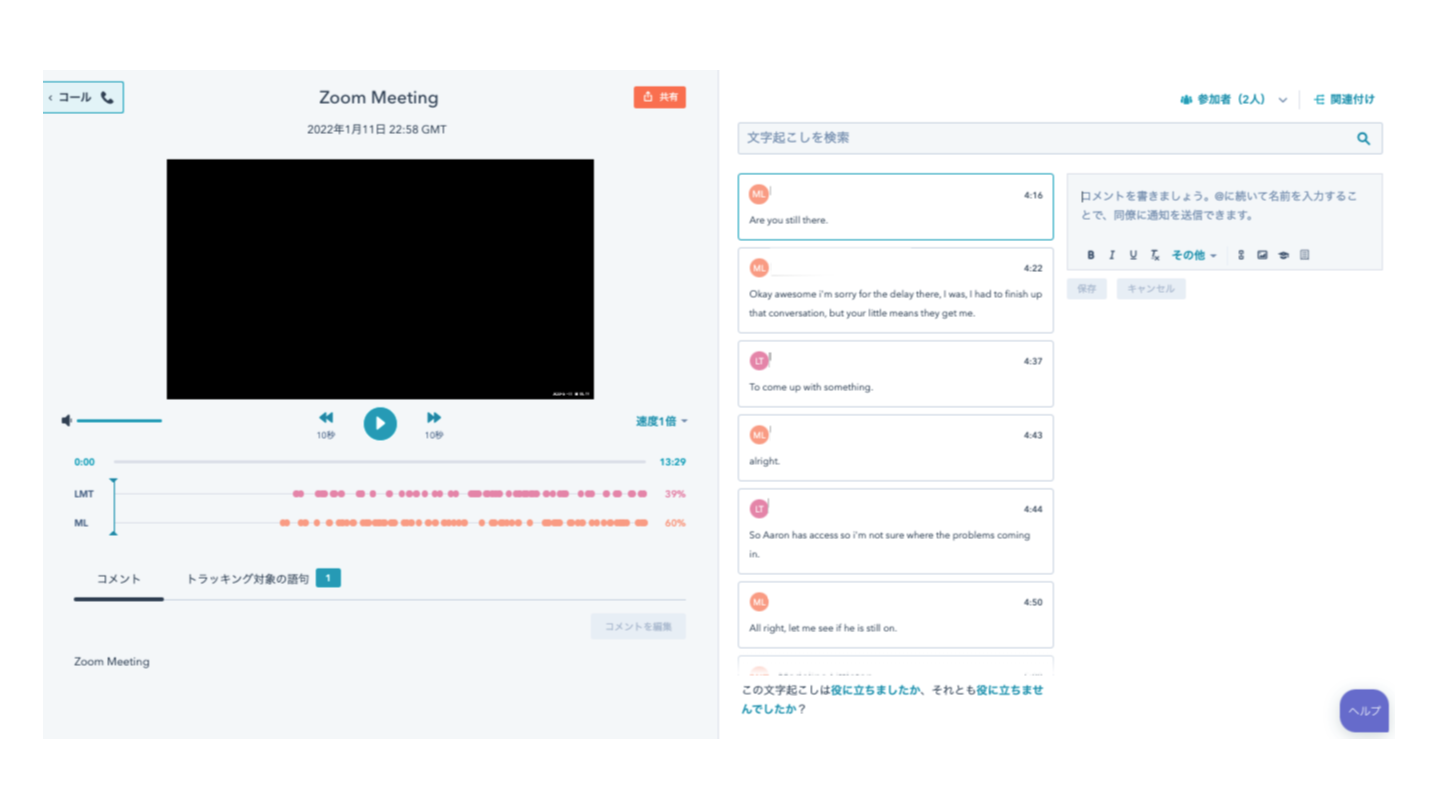The height and width of the screenshot is (809, 1439).
Task: Toggle italic formatting in comment editor
Action: [x=1112, y=255]
